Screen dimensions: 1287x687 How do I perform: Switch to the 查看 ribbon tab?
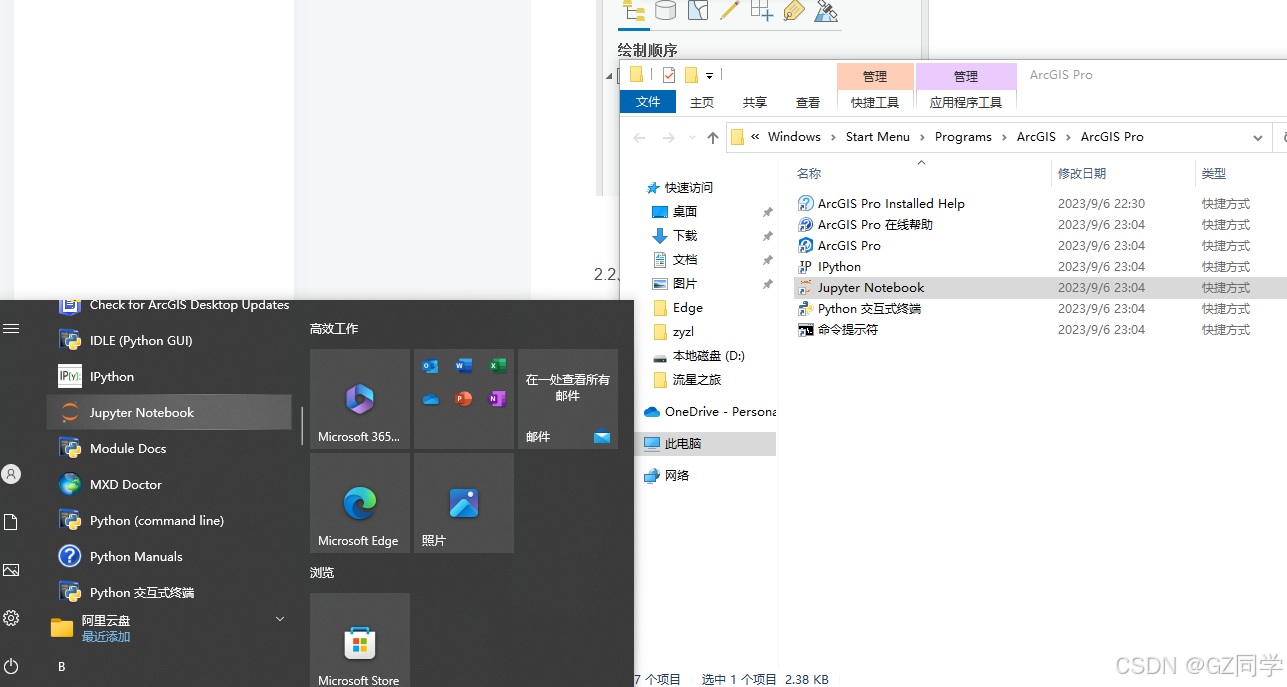pyautogui.click(x=808, y=102)
